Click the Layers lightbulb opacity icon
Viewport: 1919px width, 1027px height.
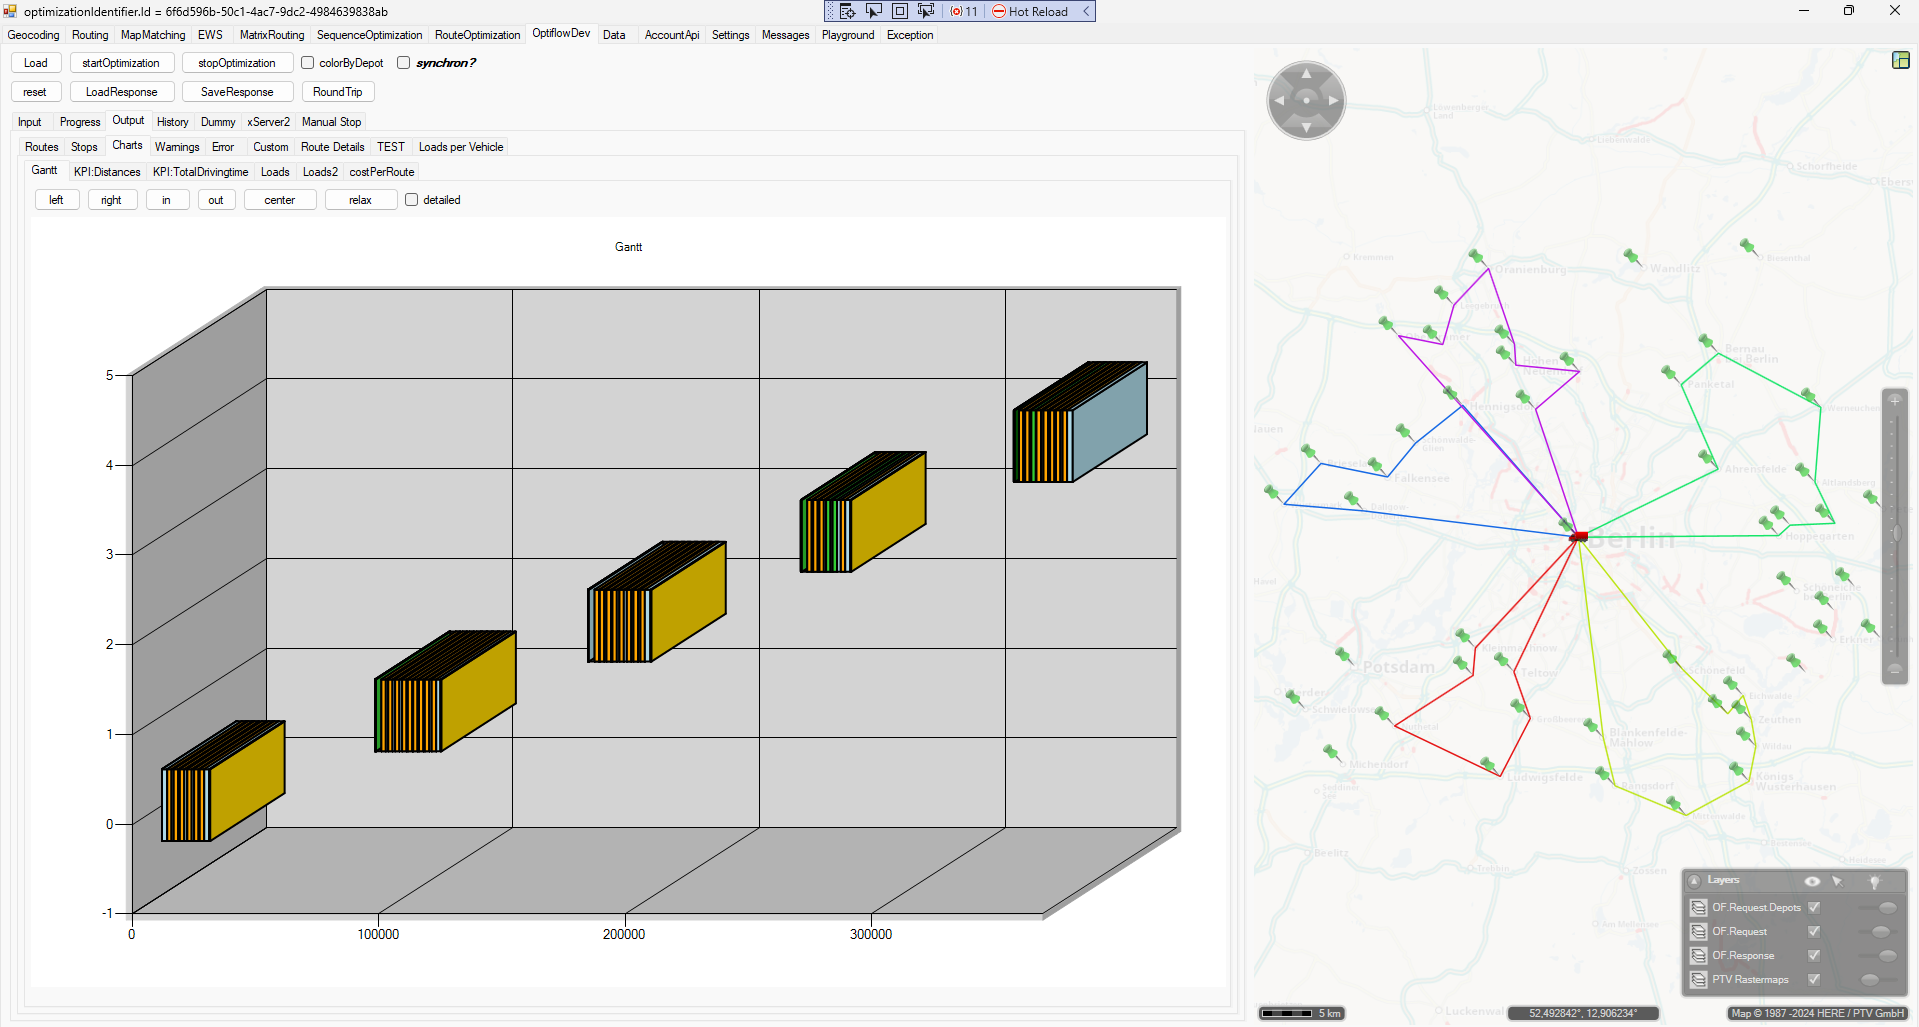pos(1874,881)
